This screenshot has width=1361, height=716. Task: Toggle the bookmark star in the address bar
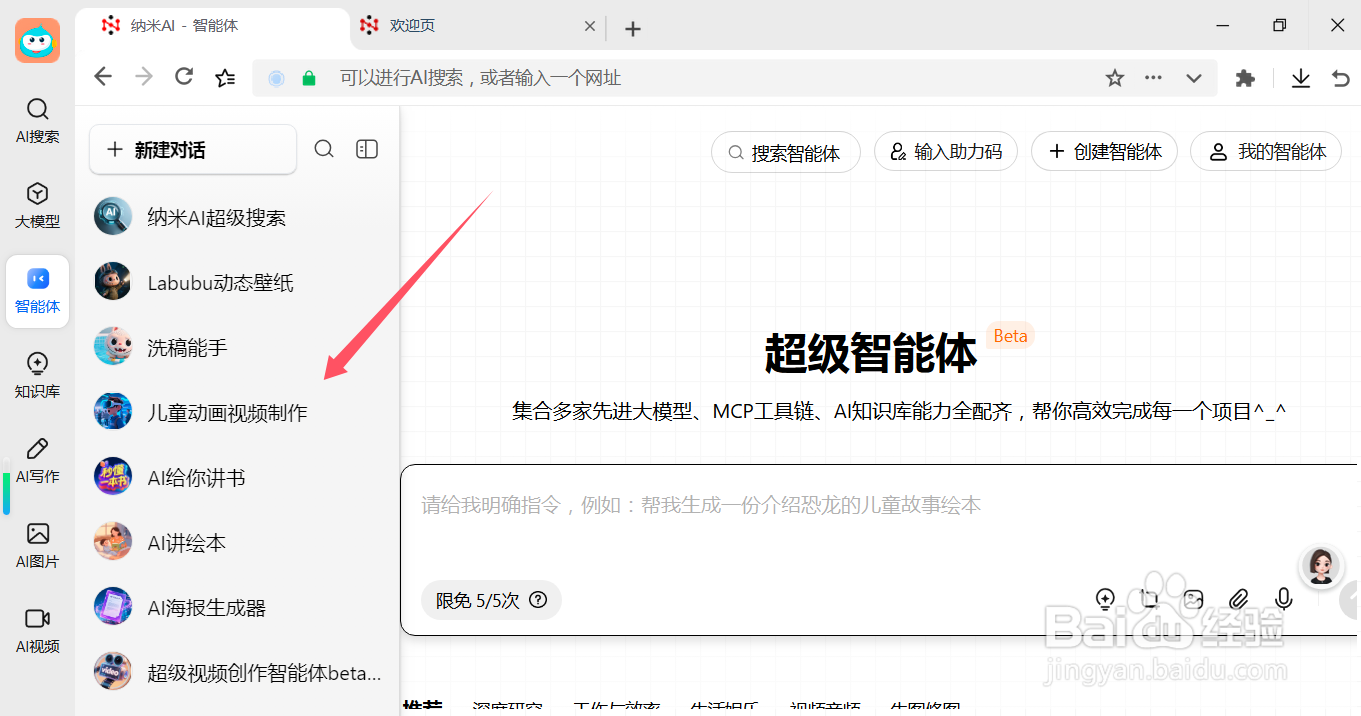[x=1114, y=77]
